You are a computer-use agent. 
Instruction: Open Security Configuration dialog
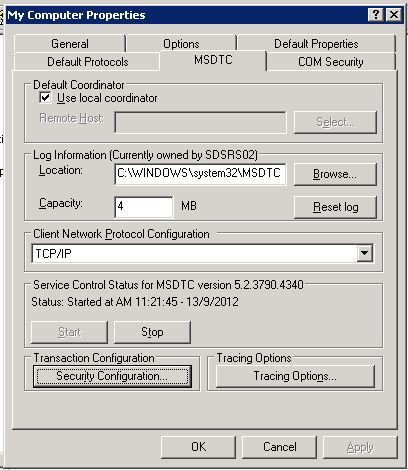[112, 376]
